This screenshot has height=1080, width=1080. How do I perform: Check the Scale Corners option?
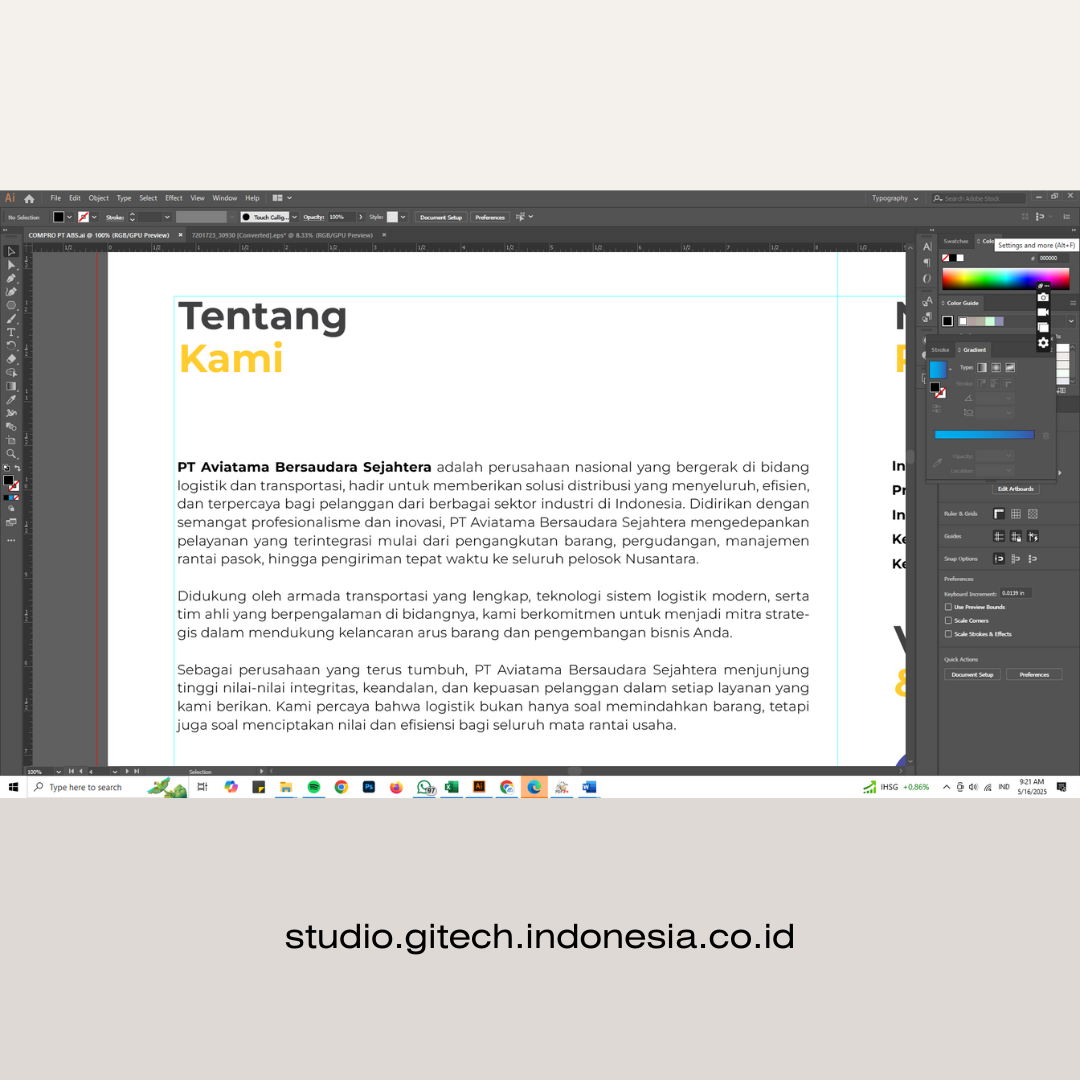point(948,621)
